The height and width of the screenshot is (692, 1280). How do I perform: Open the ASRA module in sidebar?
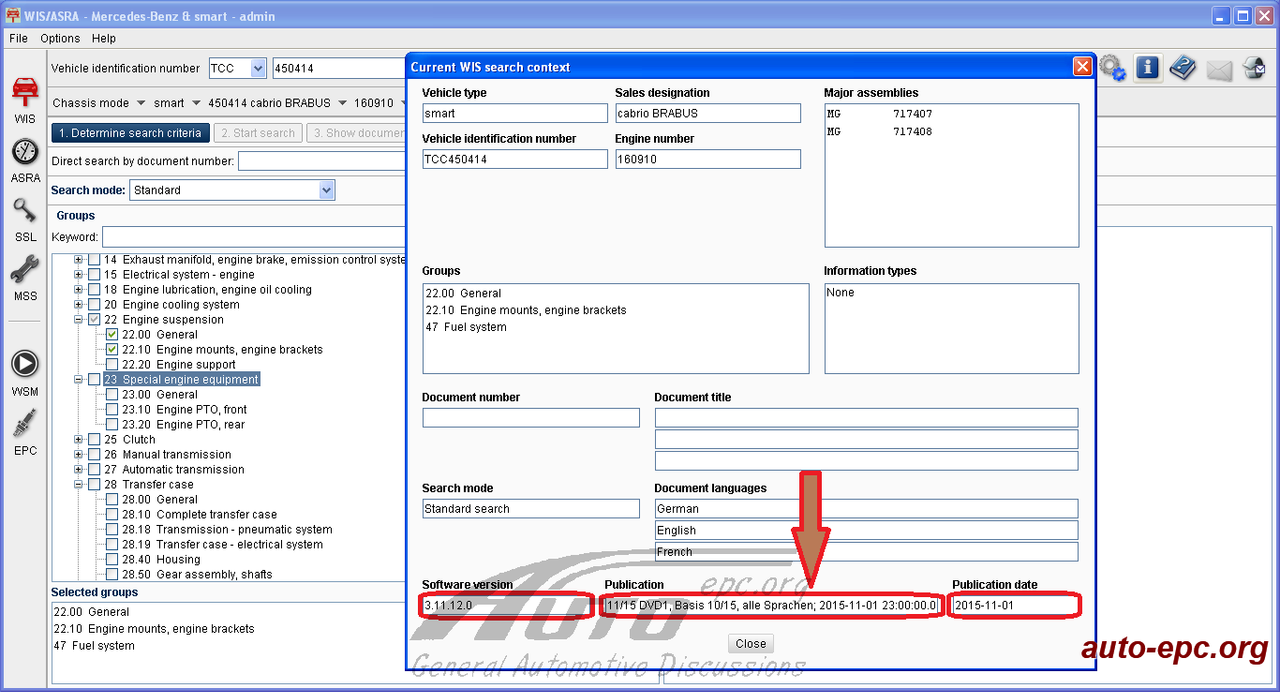pos(25,160)
